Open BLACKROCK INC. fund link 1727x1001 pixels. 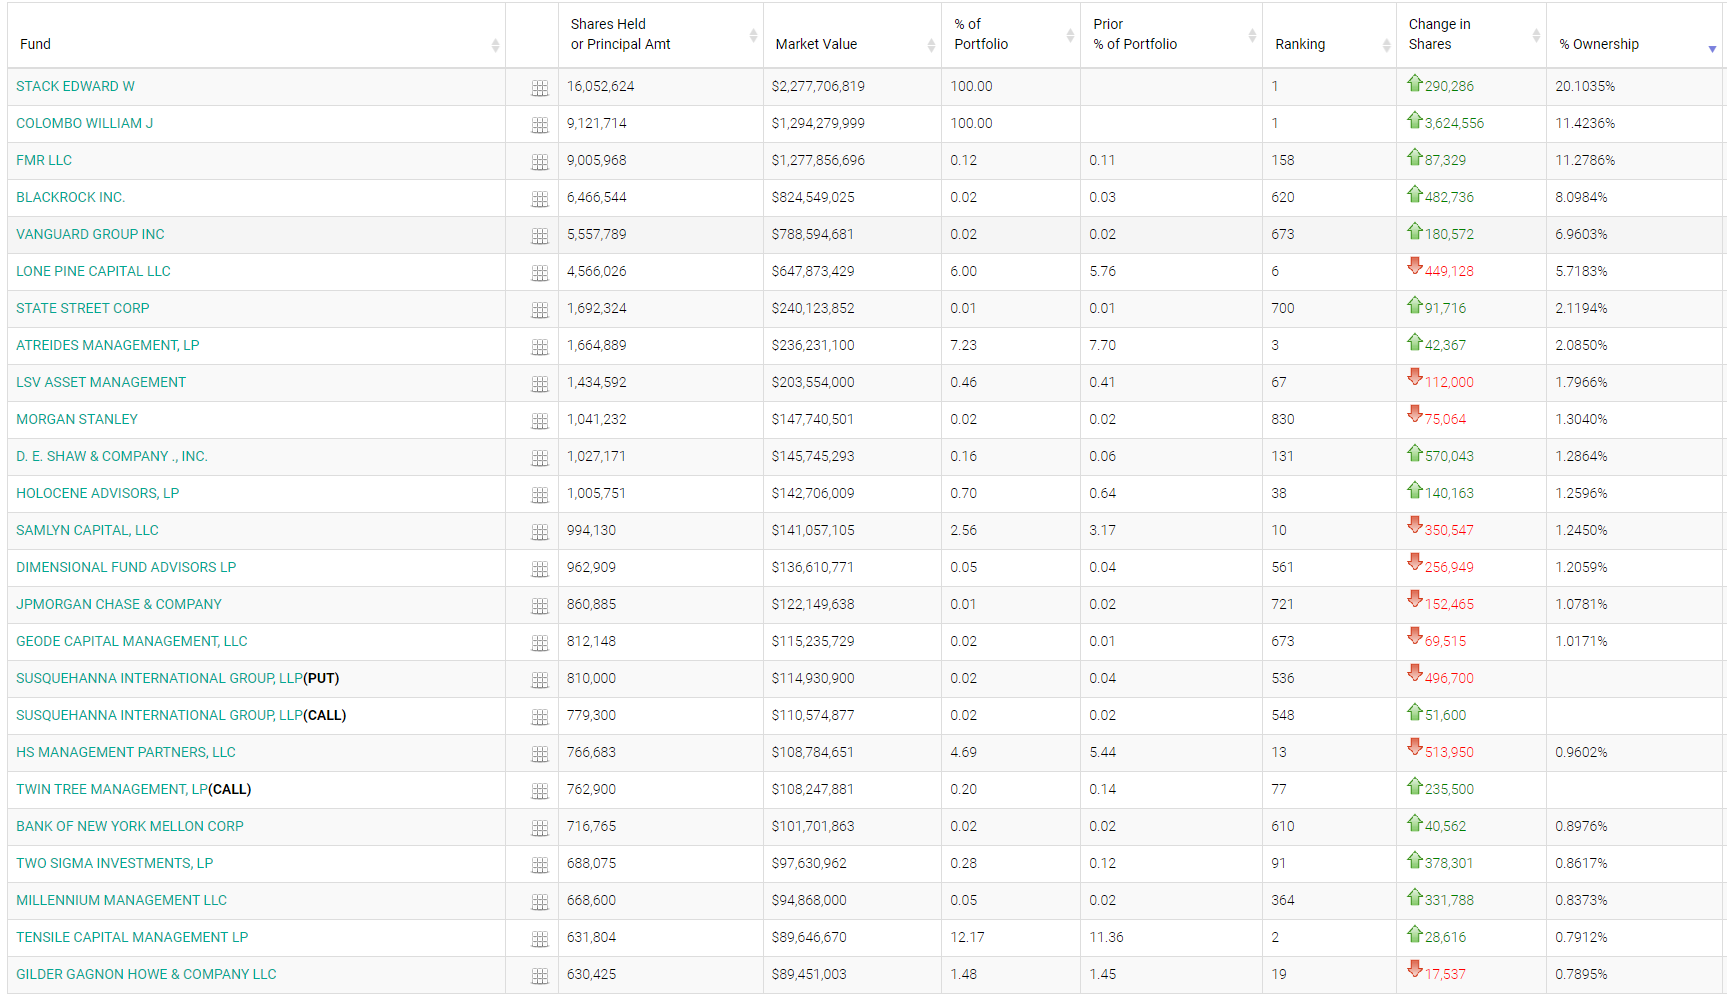70,197
